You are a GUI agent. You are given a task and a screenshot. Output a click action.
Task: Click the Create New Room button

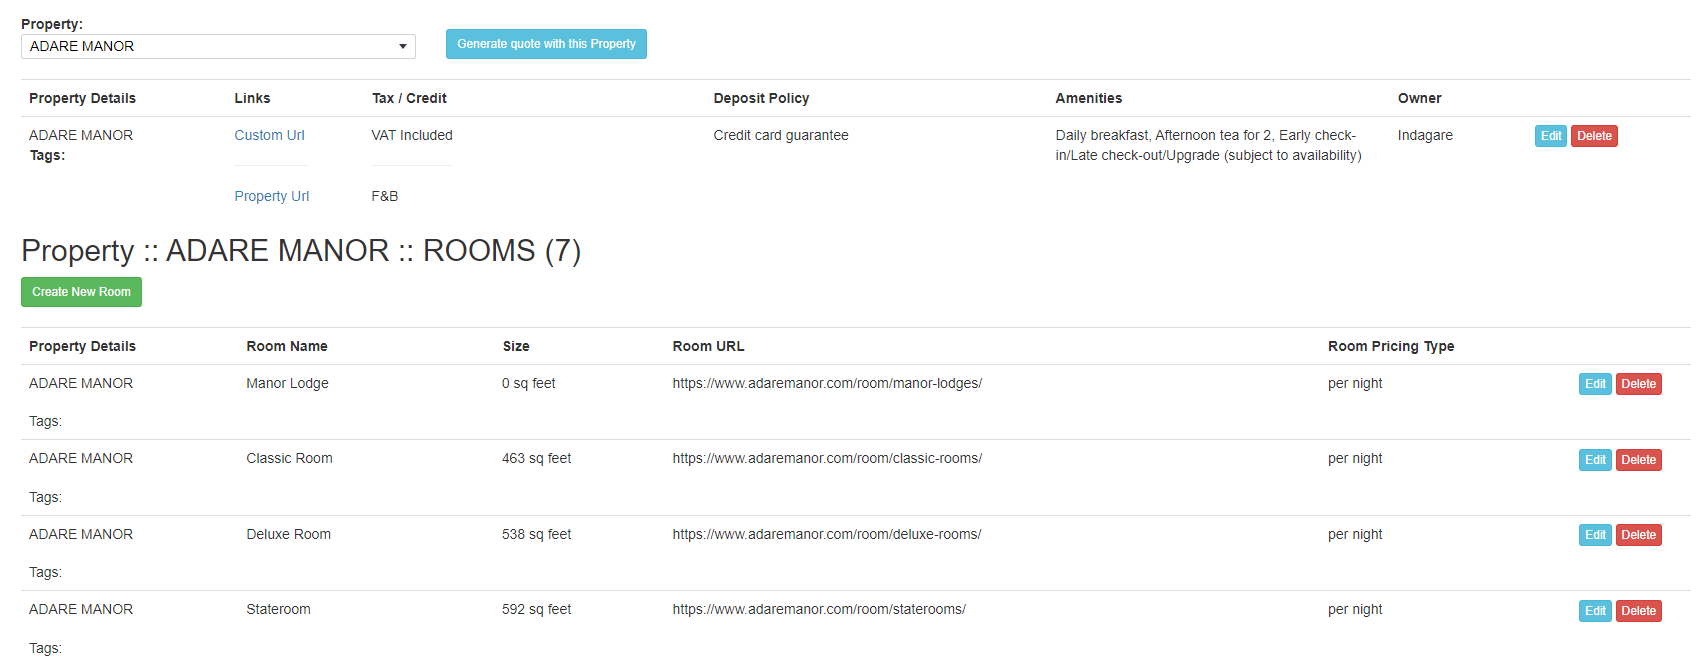point(81,292)
